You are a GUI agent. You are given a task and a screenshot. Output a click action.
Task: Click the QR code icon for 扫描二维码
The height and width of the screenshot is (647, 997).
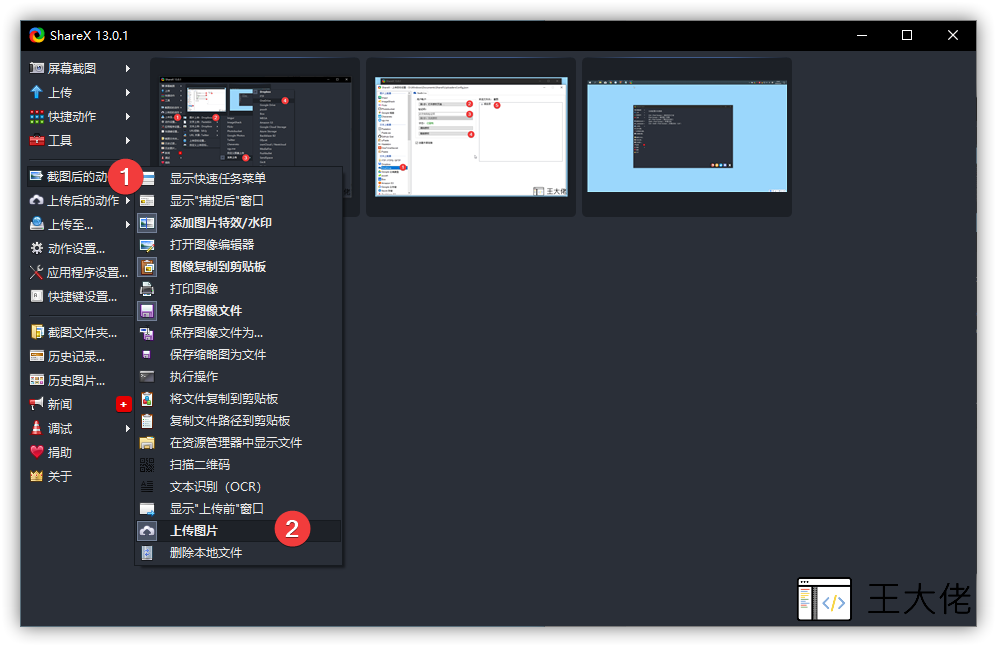point(147,465)
